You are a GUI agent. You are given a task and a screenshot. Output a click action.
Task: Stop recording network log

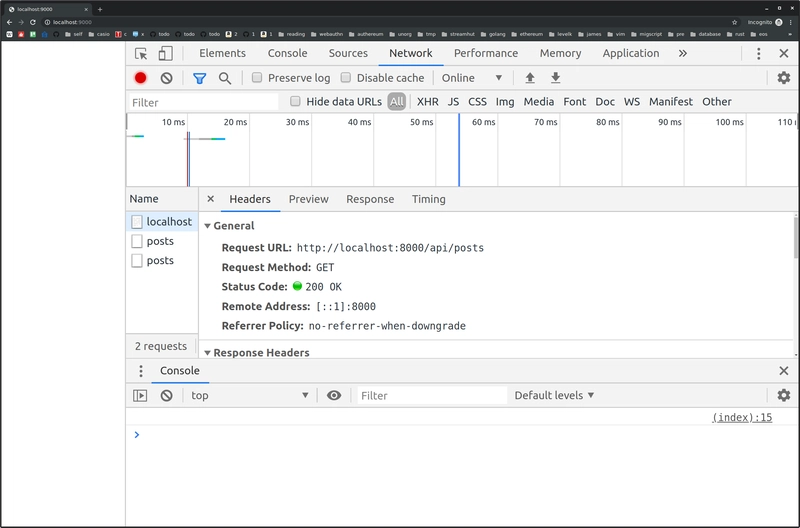point(140,78)
